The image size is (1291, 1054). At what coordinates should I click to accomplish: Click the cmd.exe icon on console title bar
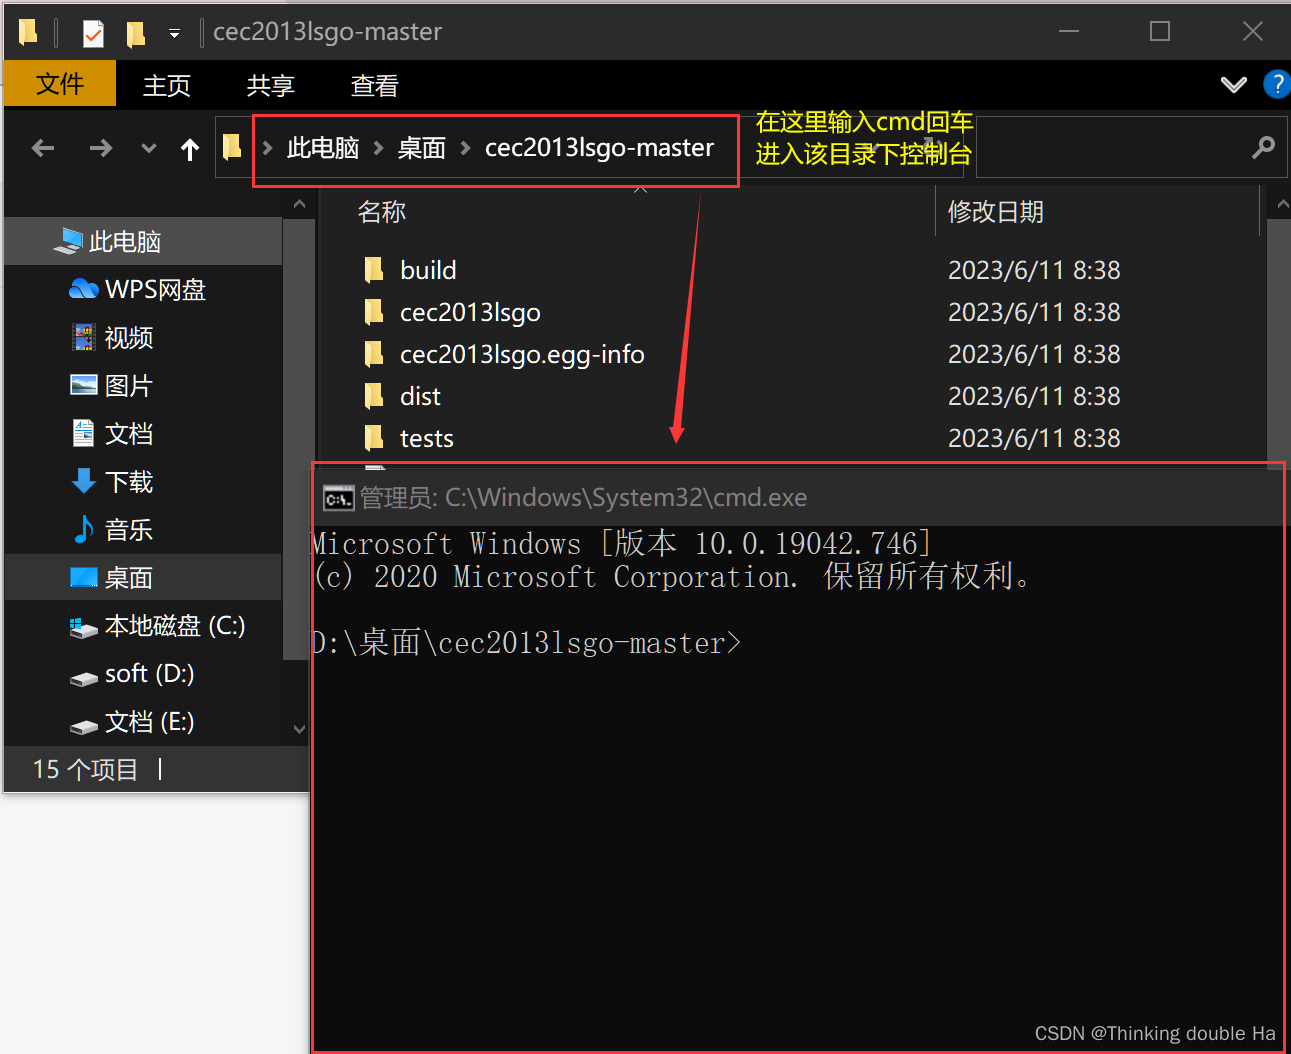click(x=338, y=497)
